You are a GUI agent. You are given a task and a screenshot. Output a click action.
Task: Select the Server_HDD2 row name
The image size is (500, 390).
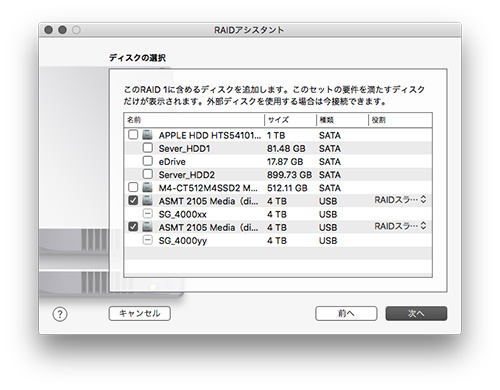[x=187, y=175]
